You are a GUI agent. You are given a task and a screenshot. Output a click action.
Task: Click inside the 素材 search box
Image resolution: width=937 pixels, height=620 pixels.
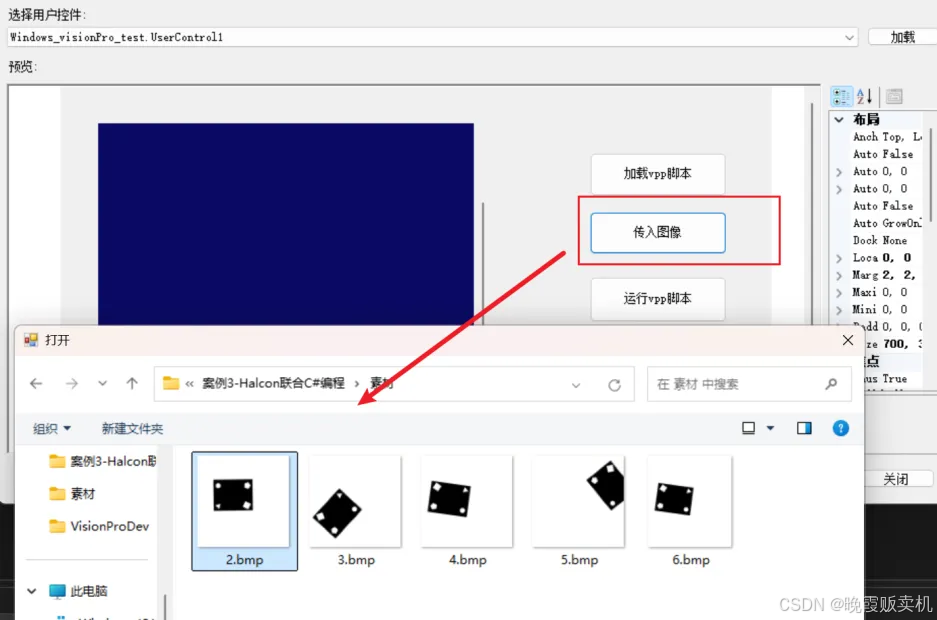pos(740,384)
